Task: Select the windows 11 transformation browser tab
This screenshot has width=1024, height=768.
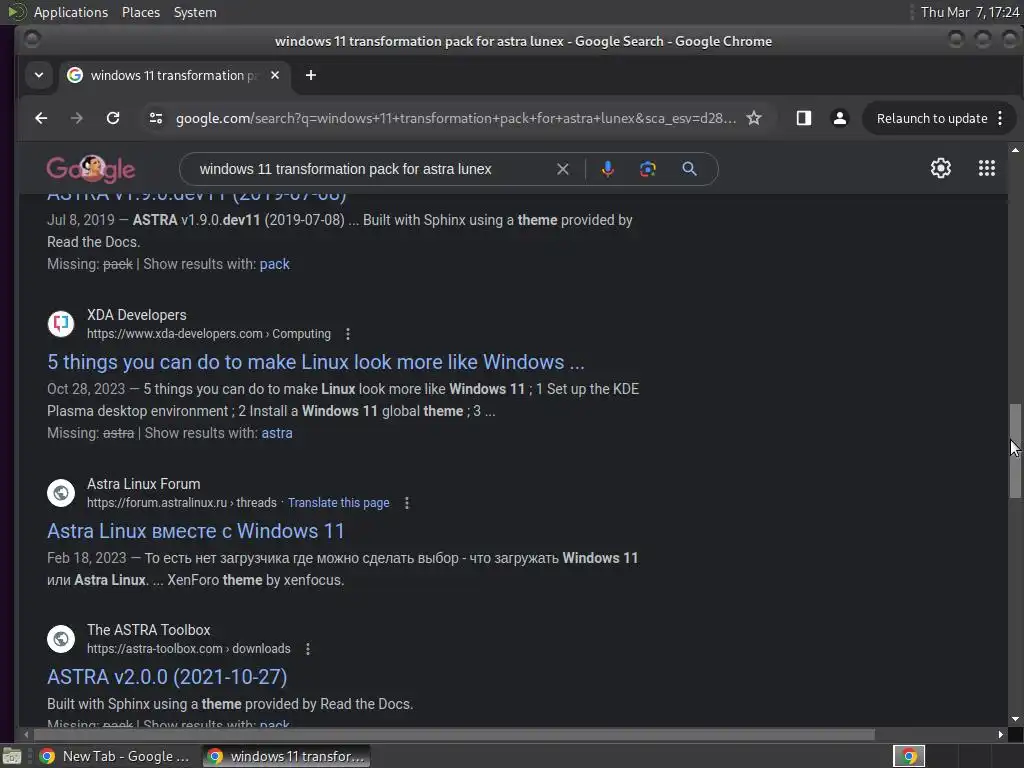Action: point(174,75)
